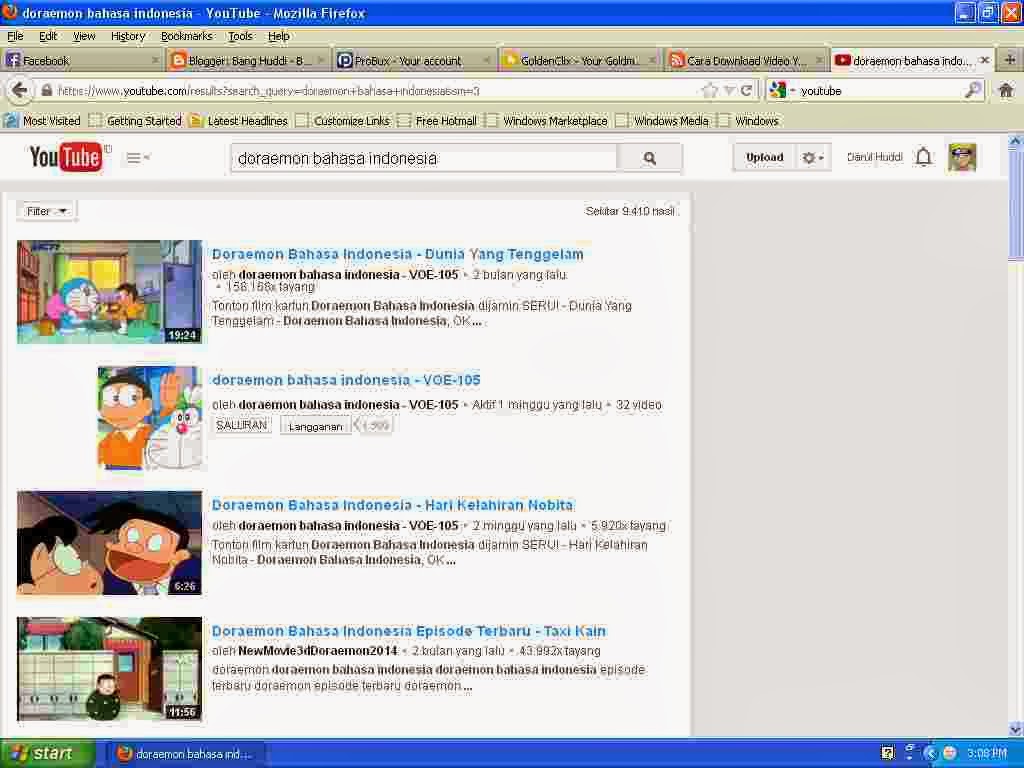Click the Darul Huddi username
The image size is (1024, 768).
pyautogui.click(x=874, y=157)
